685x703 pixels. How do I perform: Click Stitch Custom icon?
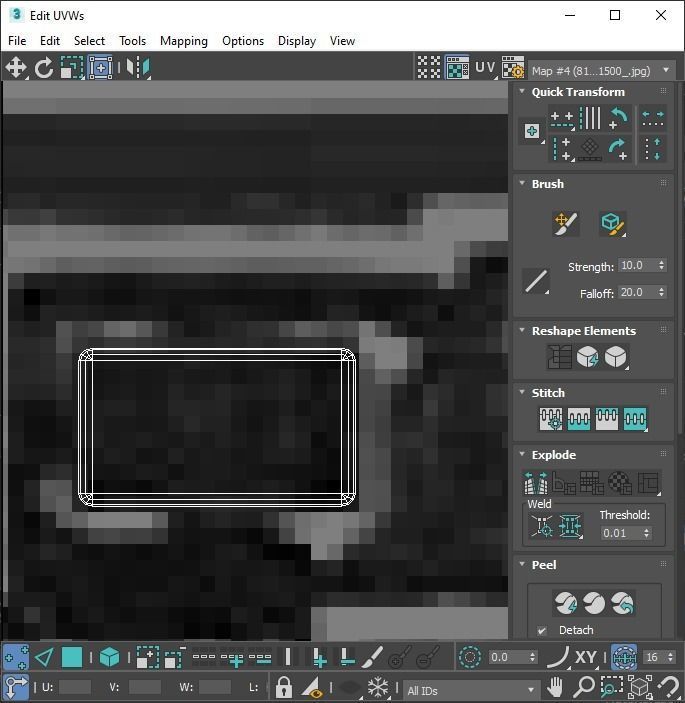tap(635, 419)
